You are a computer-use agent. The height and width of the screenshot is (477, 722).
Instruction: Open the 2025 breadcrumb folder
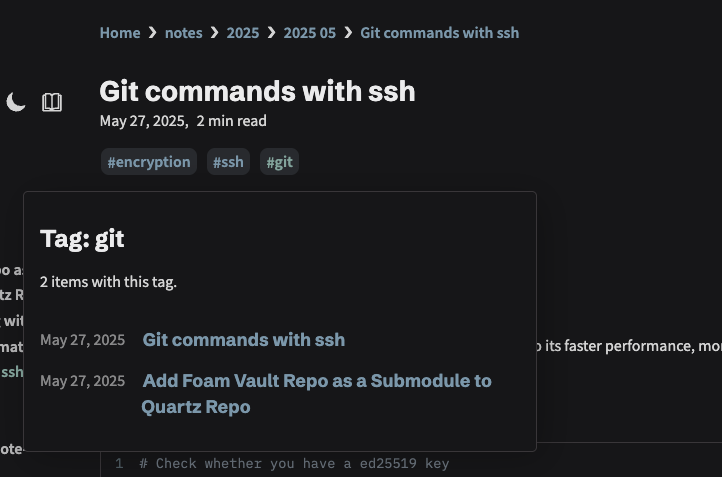click(243, 33)
